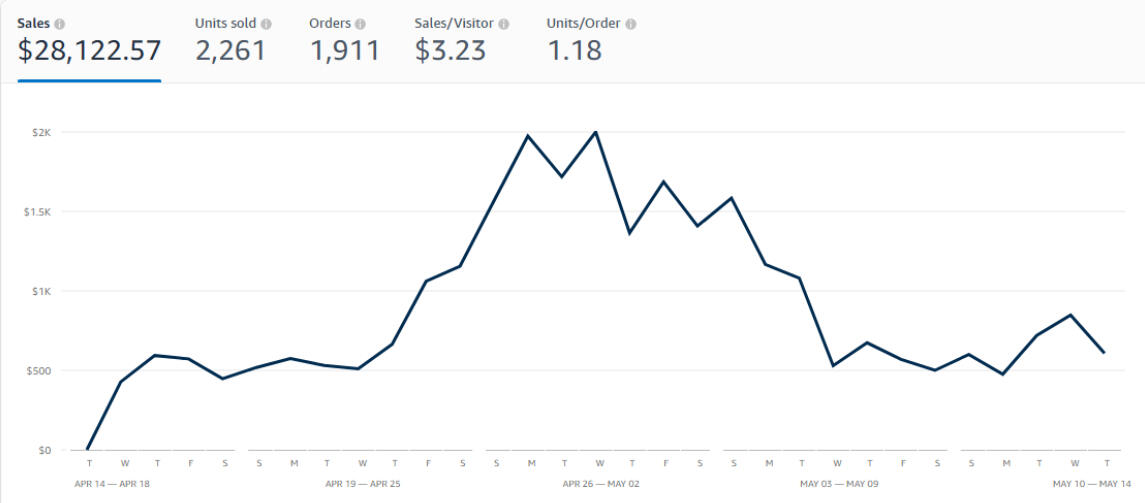The image size is (1145, 503).
Task: Click the final data point ending the line
Action: click(1105, 352)
